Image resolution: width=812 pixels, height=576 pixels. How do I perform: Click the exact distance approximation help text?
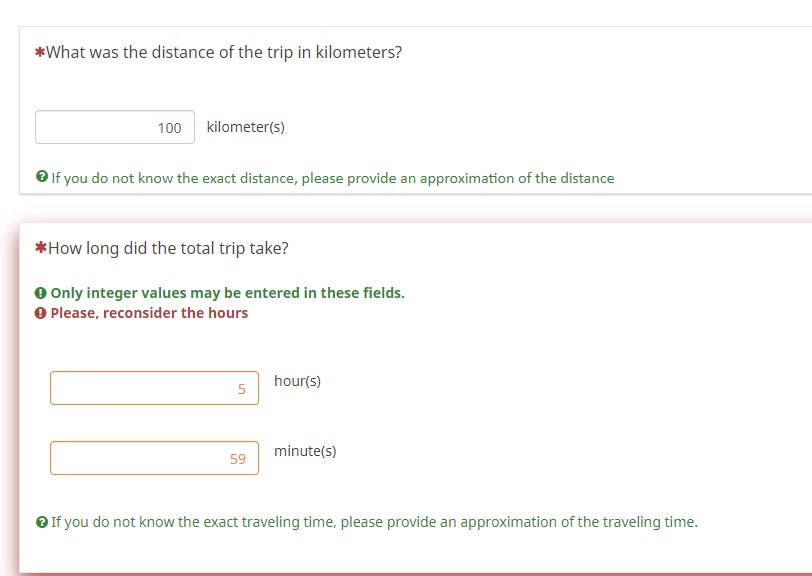pos(332,178)
